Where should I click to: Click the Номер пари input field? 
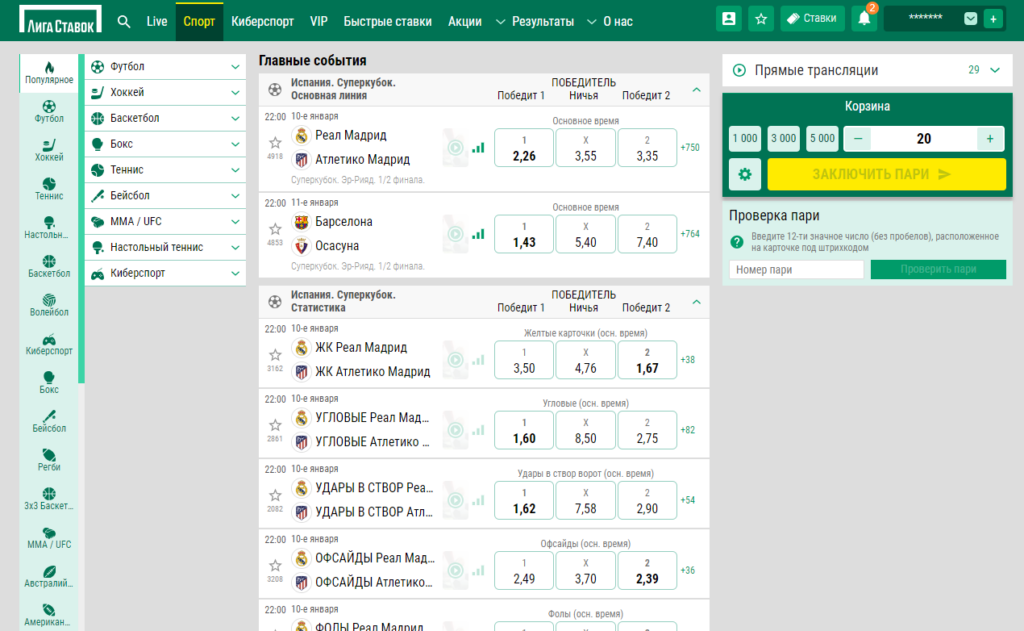(796, 269)
